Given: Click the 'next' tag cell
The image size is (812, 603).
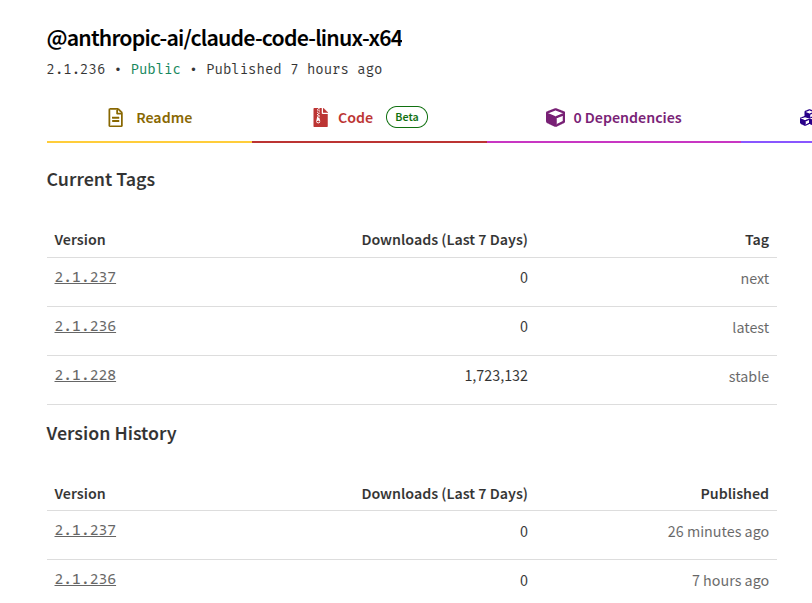Looking at the screenshot, I should point(755,279).
